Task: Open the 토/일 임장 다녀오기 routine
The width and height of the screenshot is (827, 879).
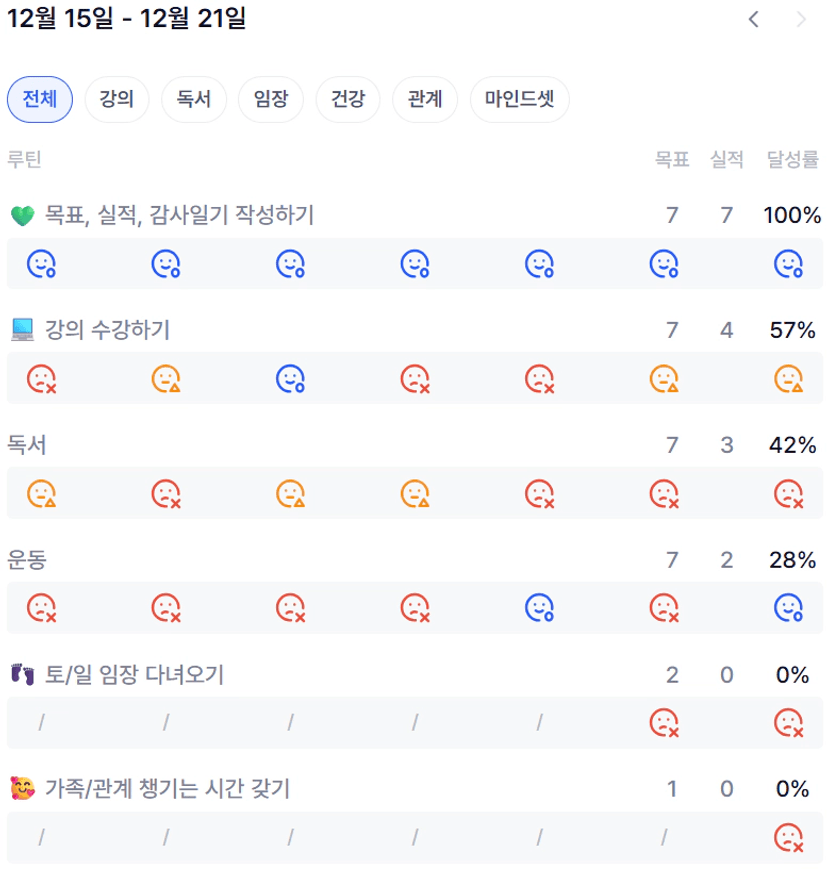Action: pyautogui.click(x=134, y=675)
